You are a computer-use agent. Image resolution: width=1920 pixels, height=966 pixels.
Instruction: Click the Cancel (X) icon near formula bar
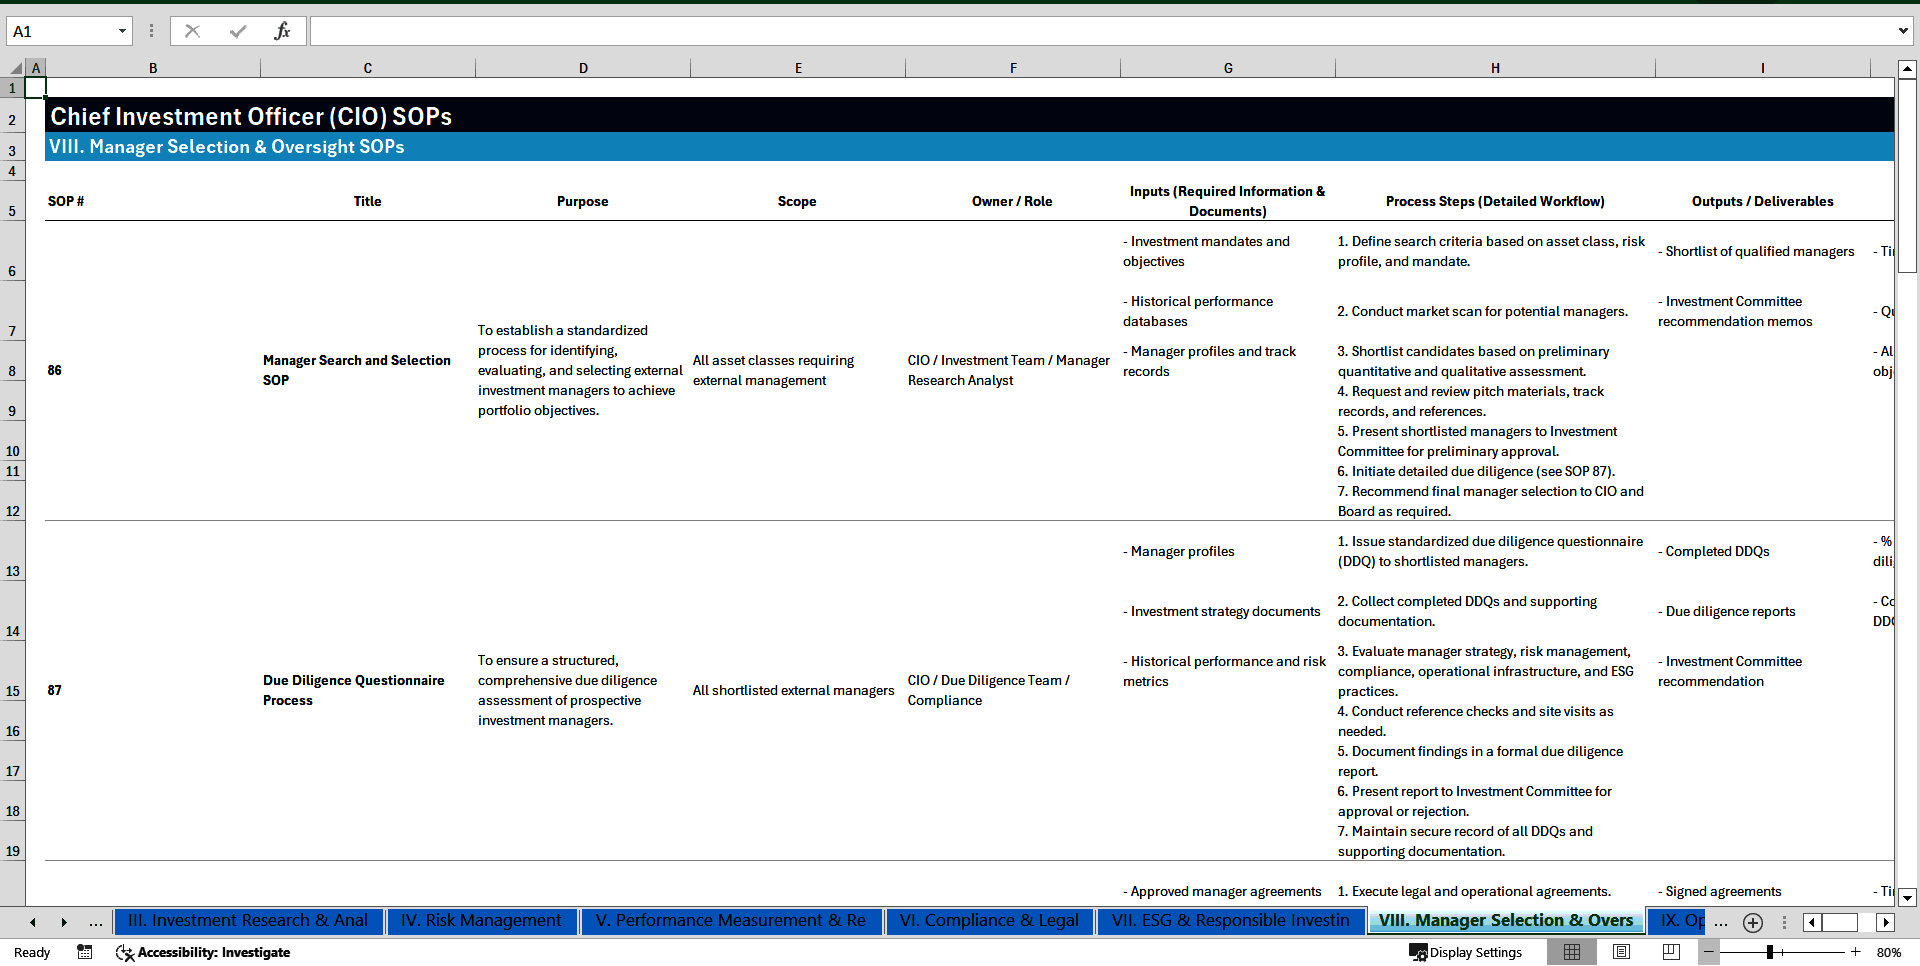coord(192,30)
